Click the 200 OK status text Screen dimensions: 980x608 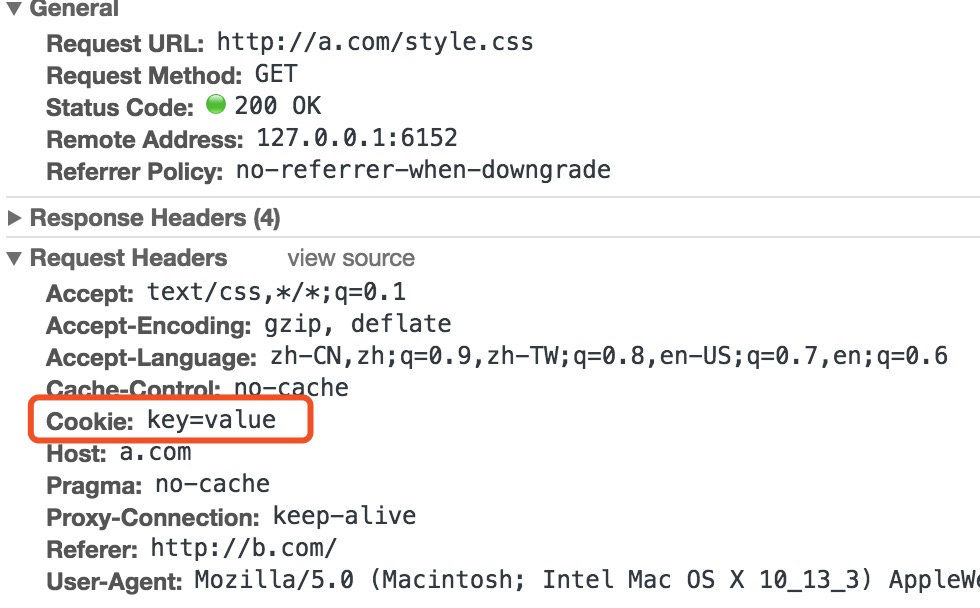(278, 106)
